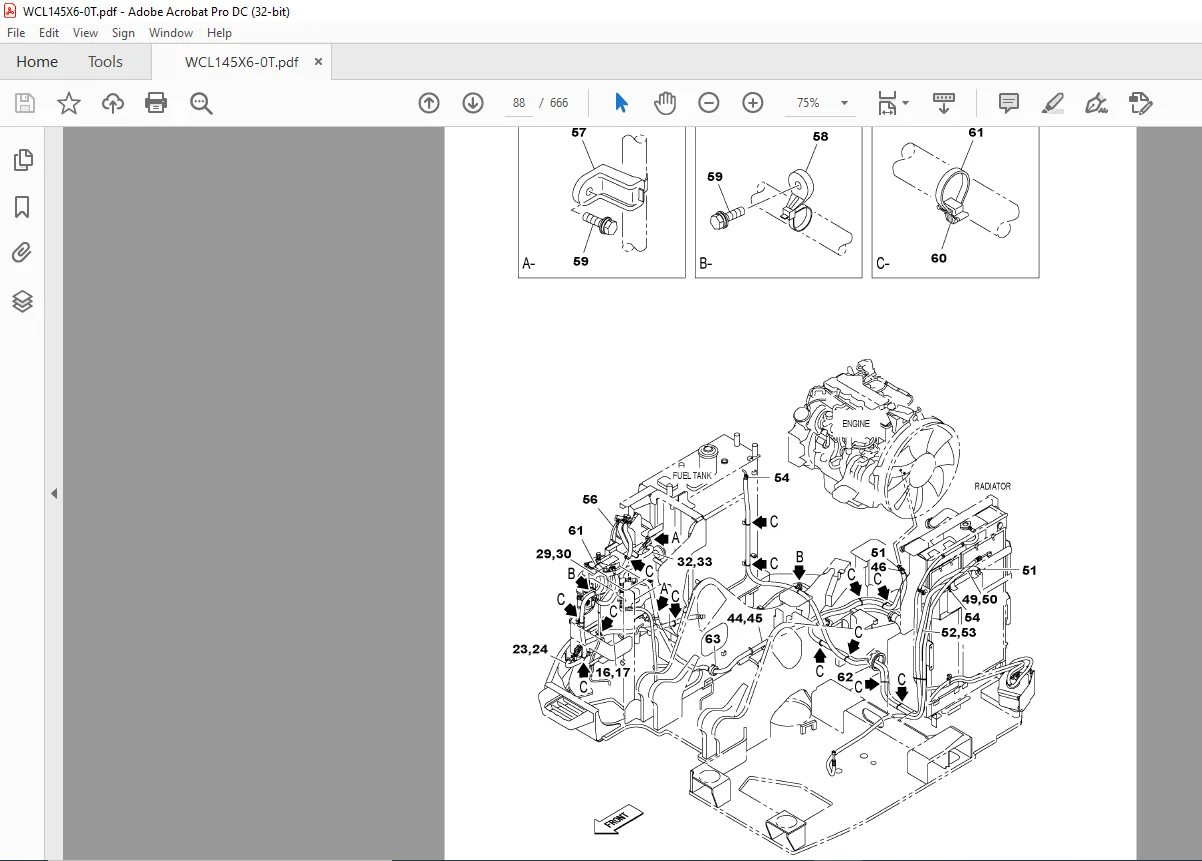Click part number 56 in the diagram
This screenshot has height=861, width=1202.
(x=590, y=500)
